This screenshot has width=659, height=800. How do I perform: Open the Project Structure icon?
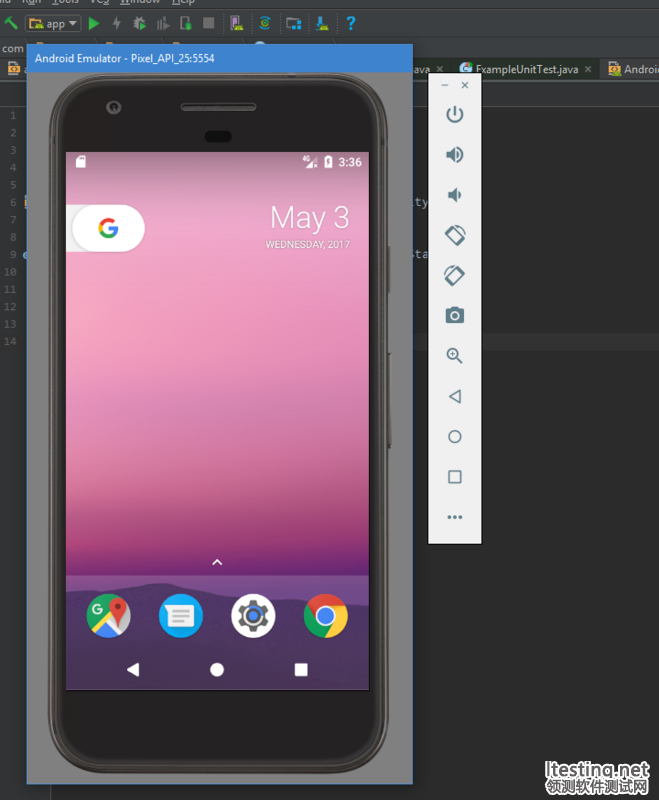(294, 23)
